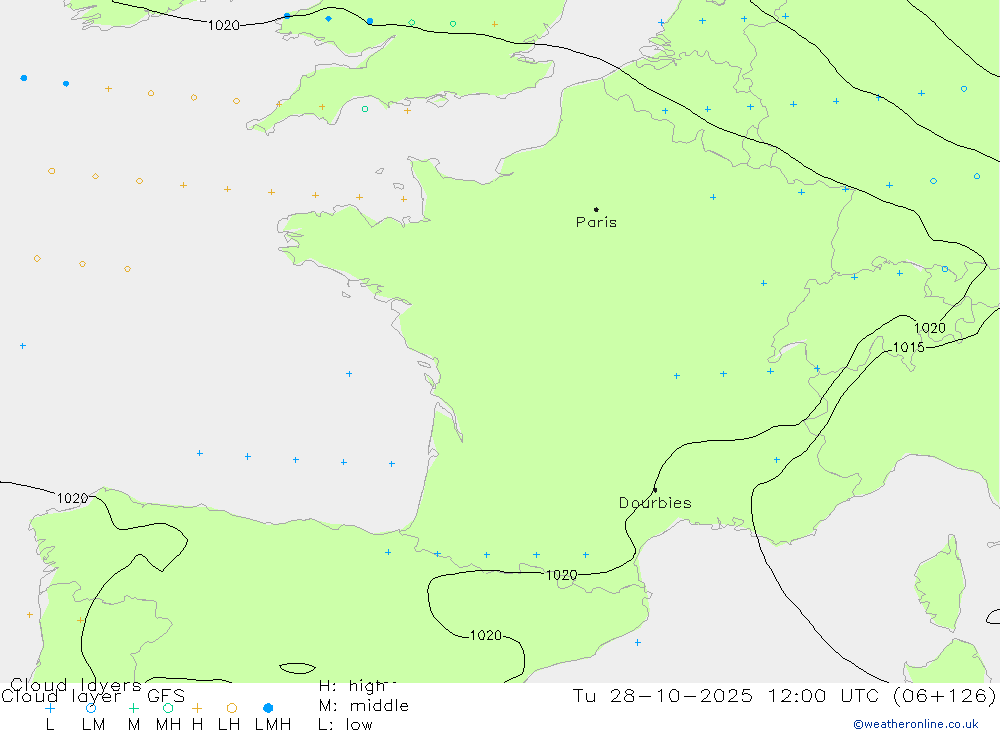Click the Paris city label
The image size is (1000, 733).
(x=596, y=222)
